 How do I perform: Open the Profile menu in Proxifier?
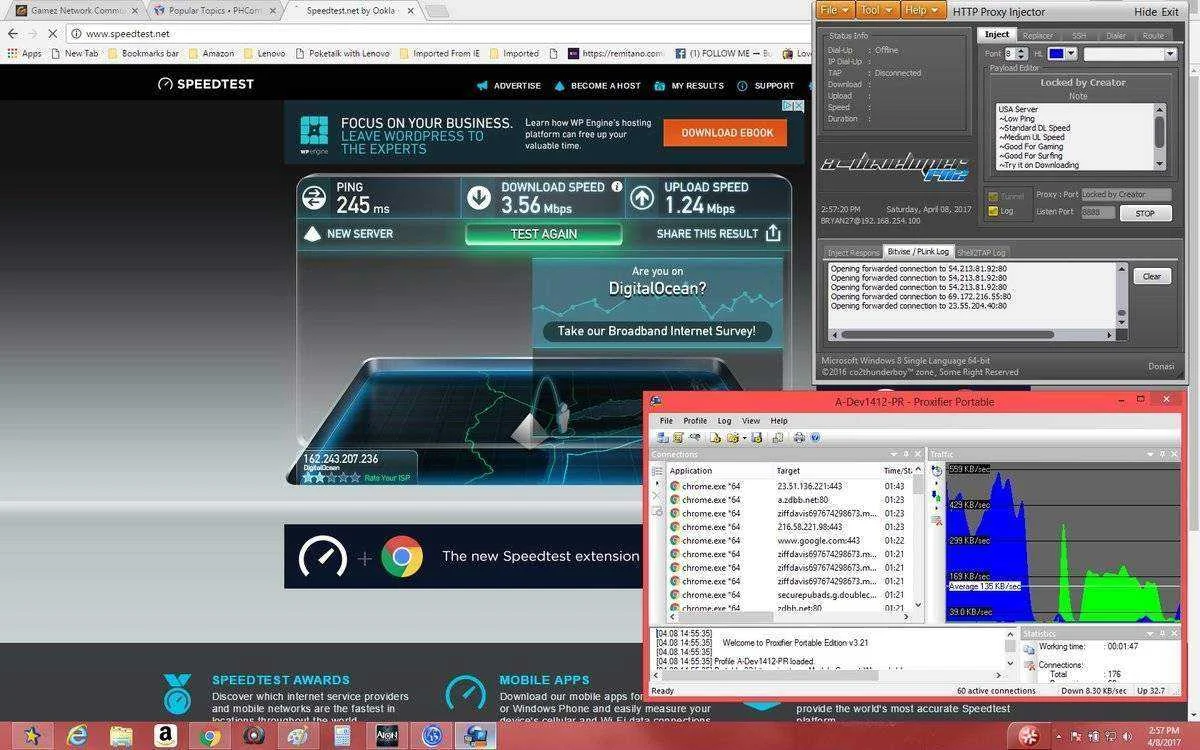click(695, 421)
